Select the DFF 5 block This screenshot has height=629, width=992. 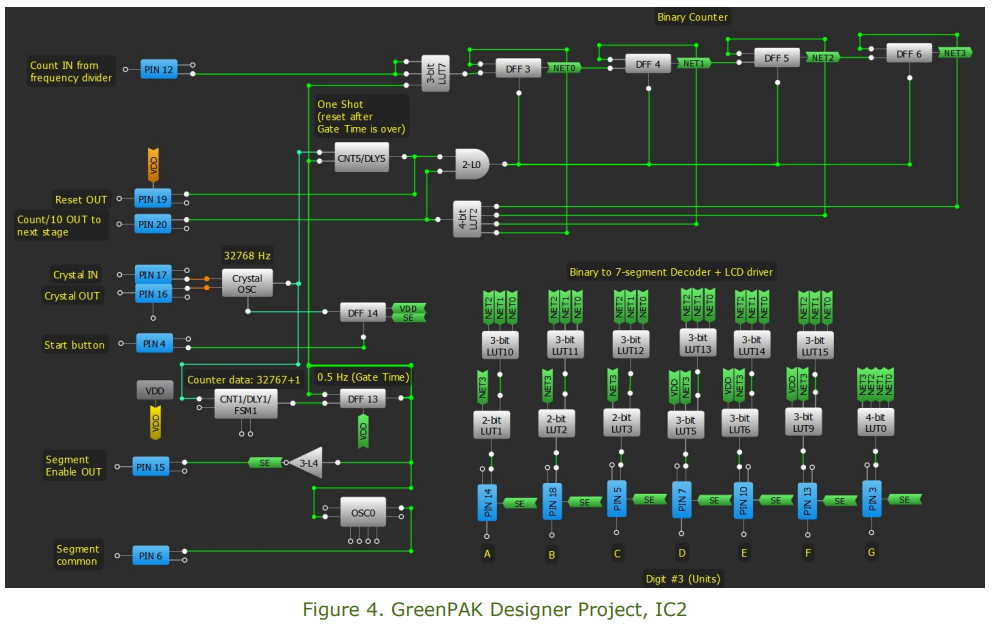click(x=777, y=58)
